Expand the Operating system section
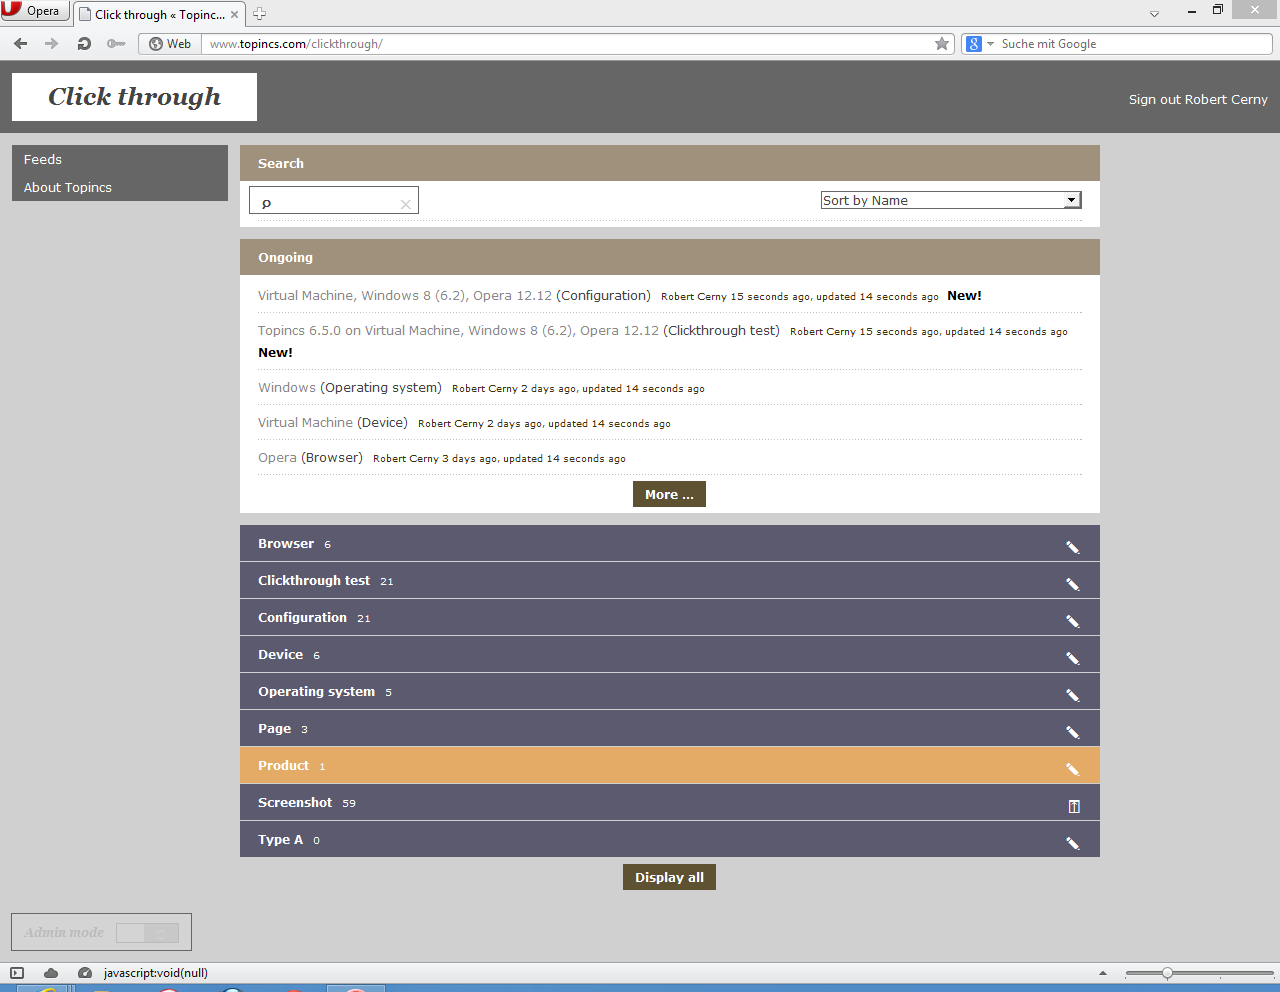 click(x=317, y=692)
